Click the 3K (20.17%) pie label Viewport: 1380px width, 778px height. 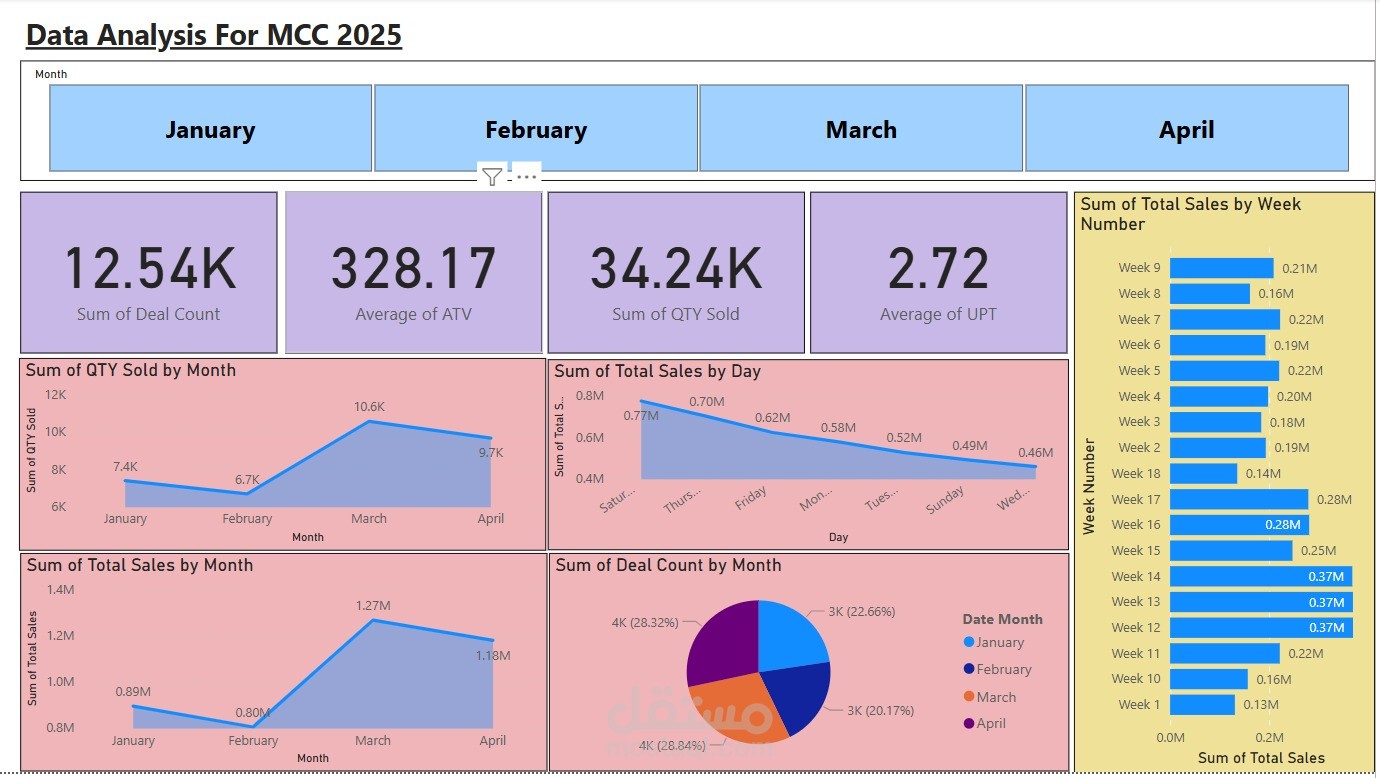coord(881,710)
